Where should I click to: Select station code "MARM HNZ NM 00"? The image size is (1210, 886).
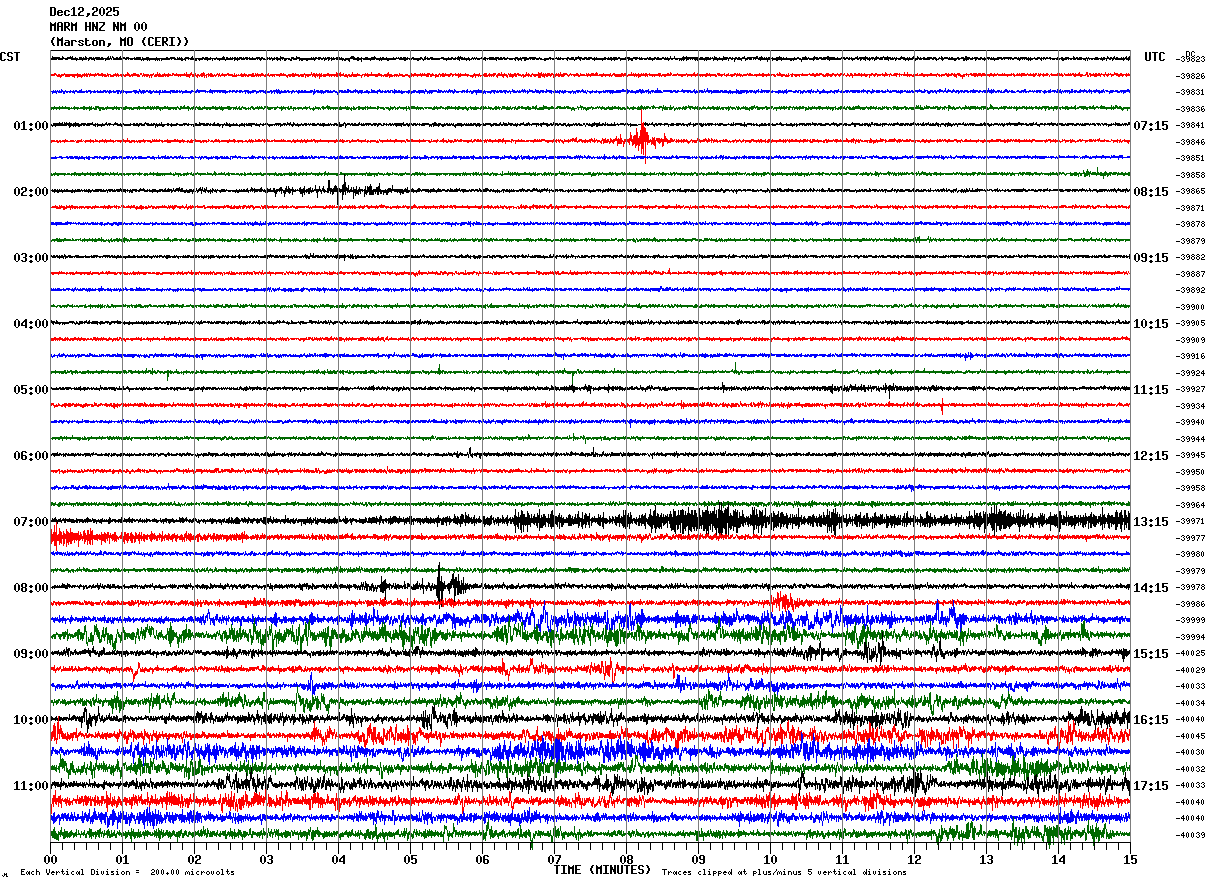[x=98, y=27]
